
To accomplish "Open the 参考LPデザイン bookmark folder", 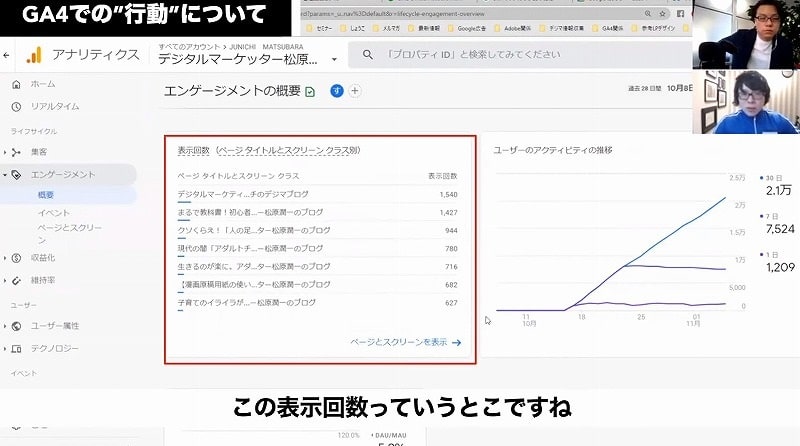I will [x=654, y=29].
